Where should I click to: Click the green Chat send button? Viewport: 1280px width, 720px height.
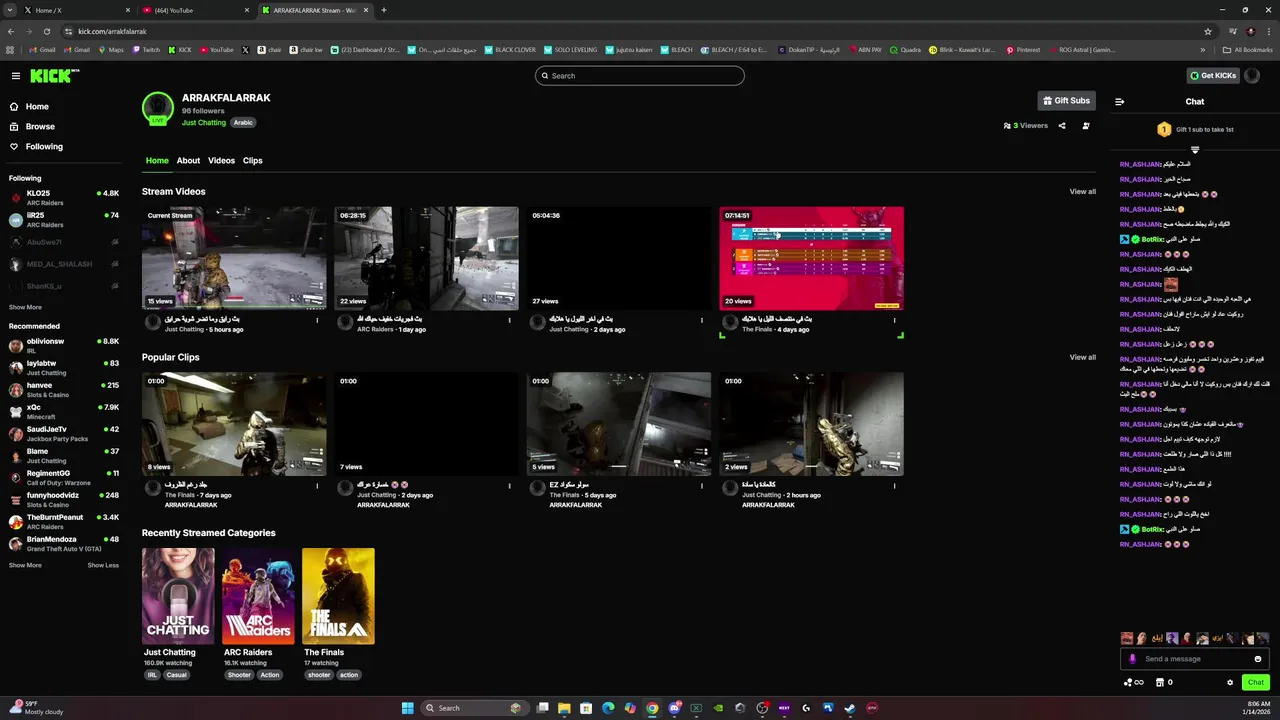click(x=1256, y=683)
